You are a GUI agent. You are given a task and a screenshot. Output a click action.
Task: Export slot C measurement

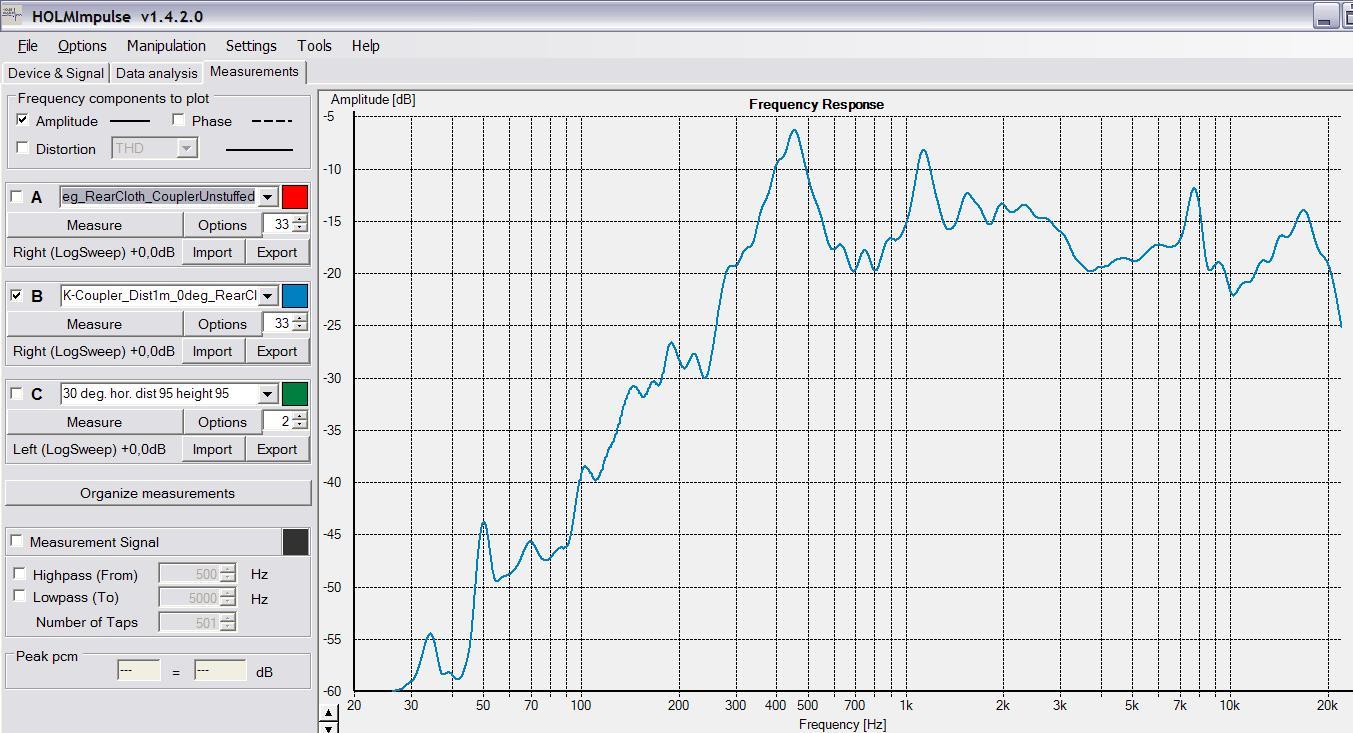coord(277,449)
